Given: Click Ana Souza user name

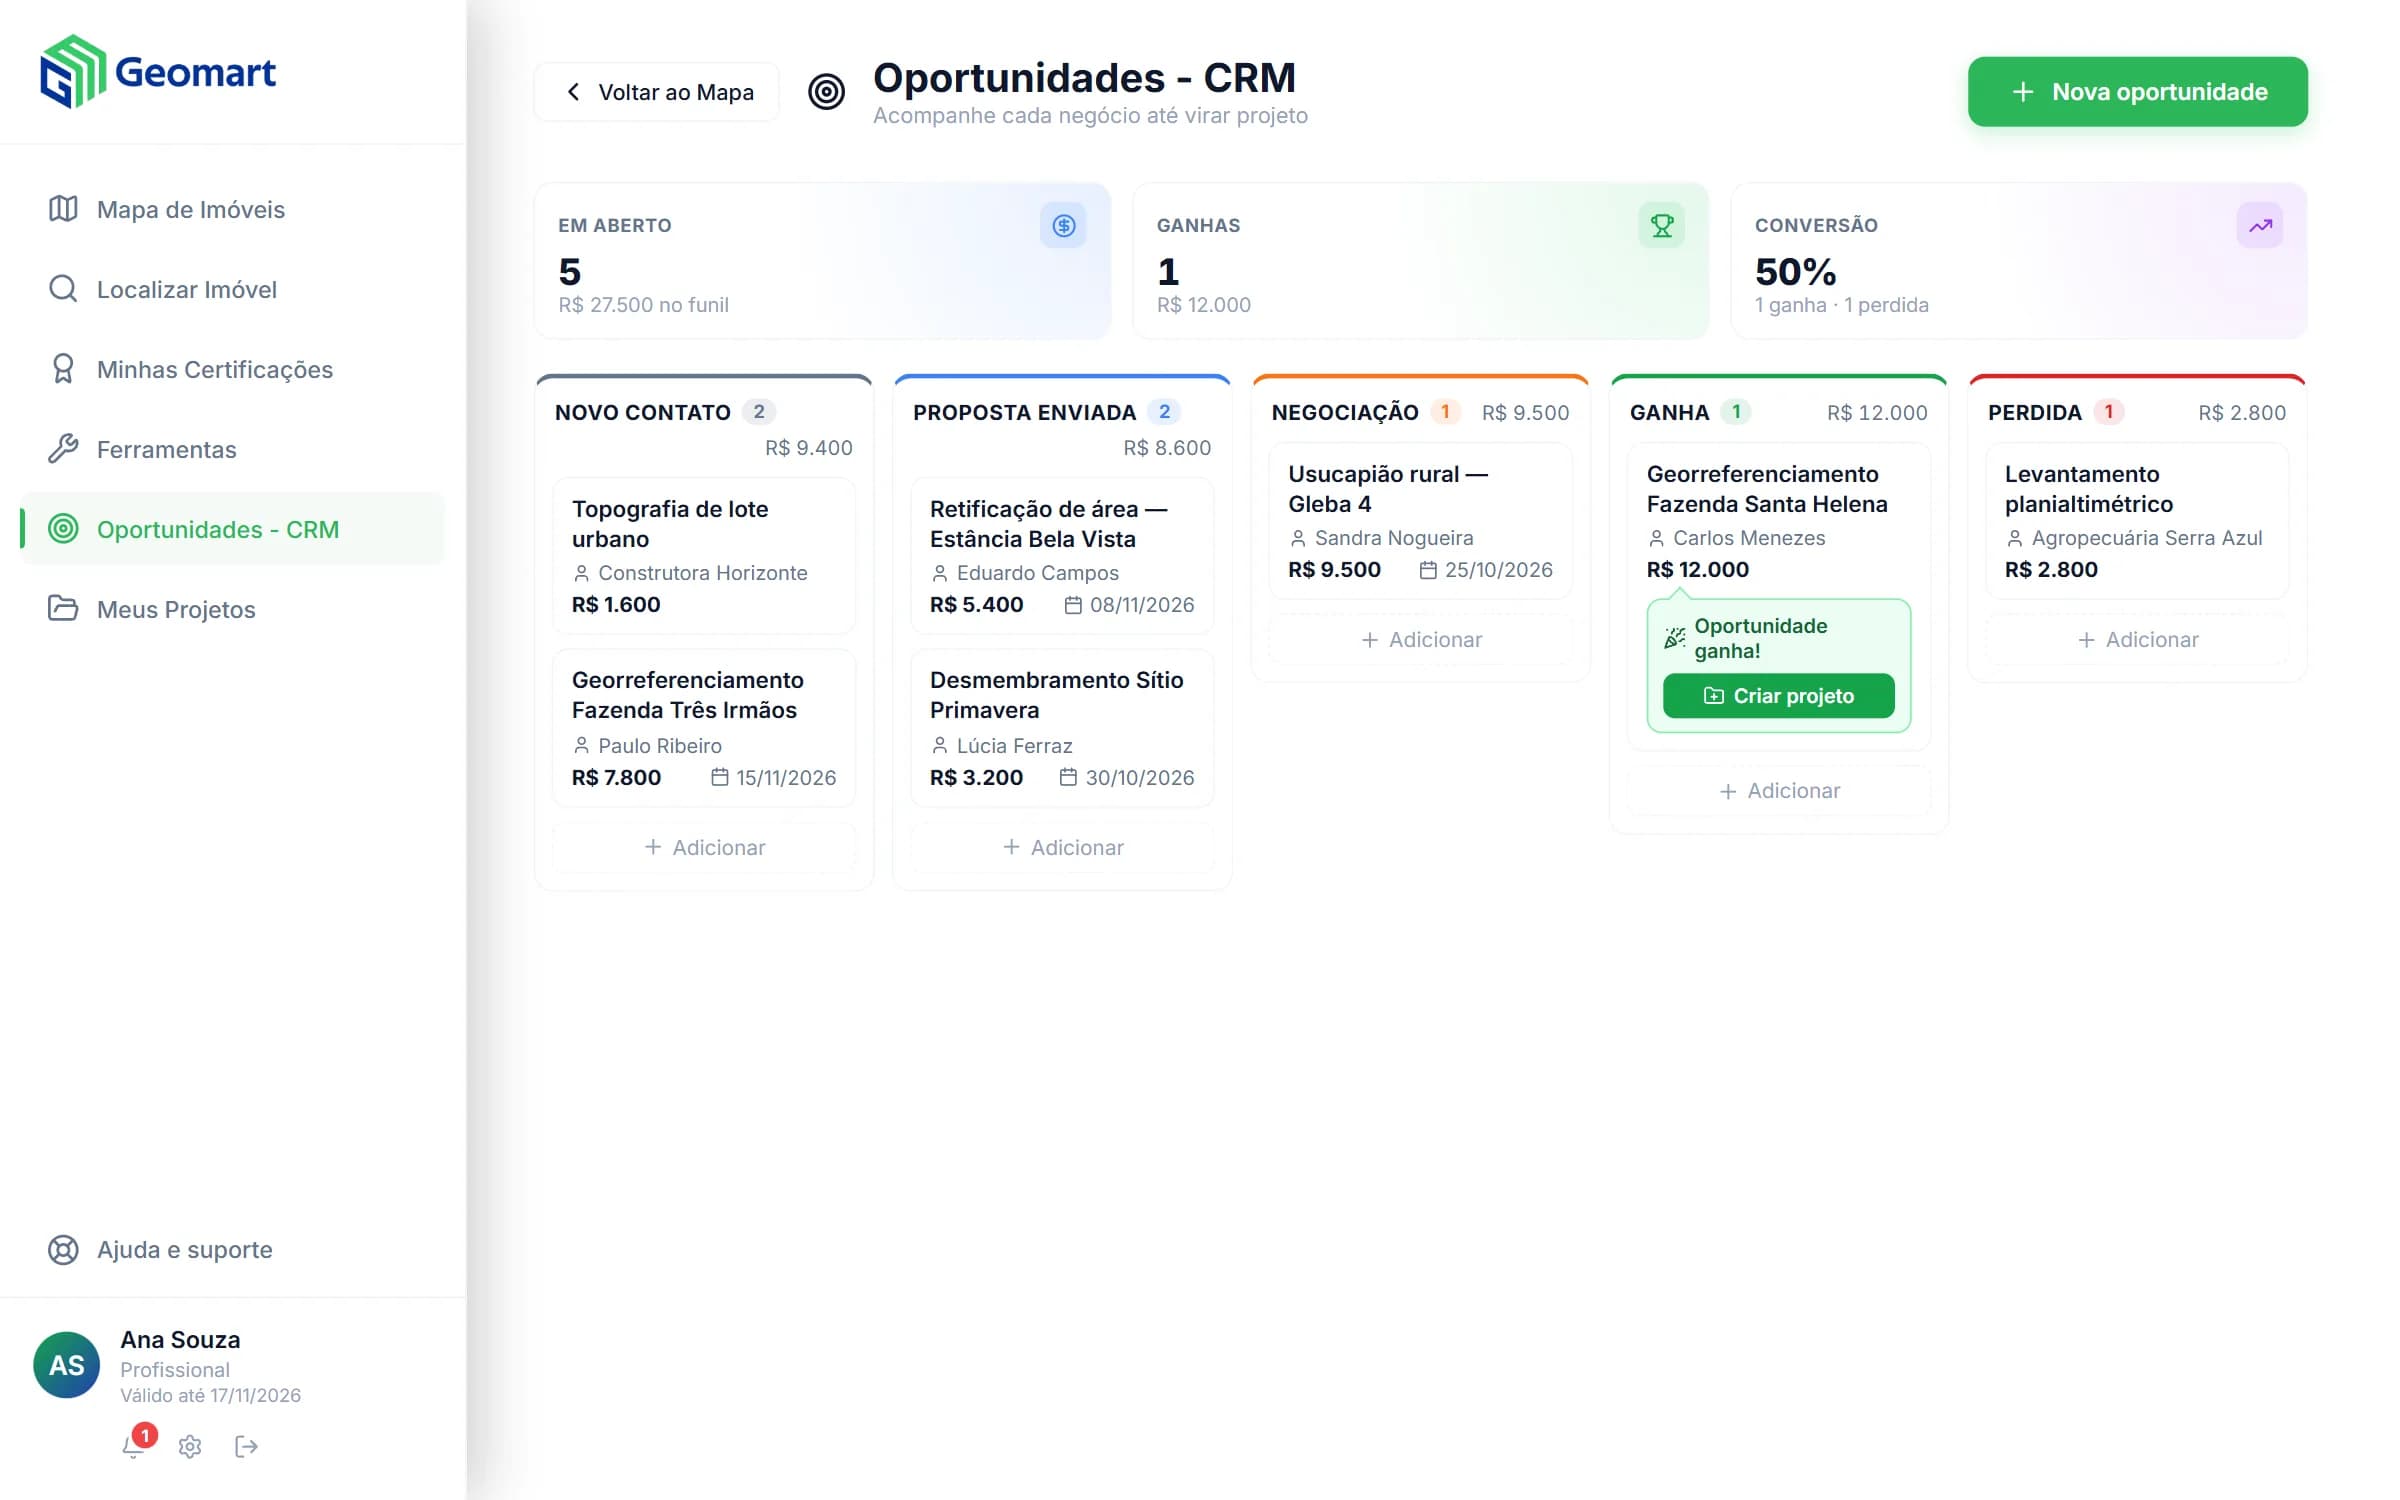Looking at the screenshot, I should click(180, 1340).
